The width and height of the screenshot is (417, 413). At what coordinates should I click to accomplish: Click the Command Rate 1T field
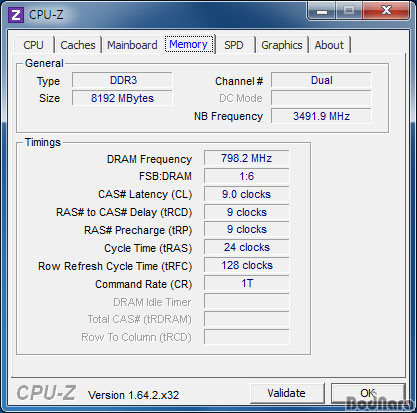pos(247,283)
